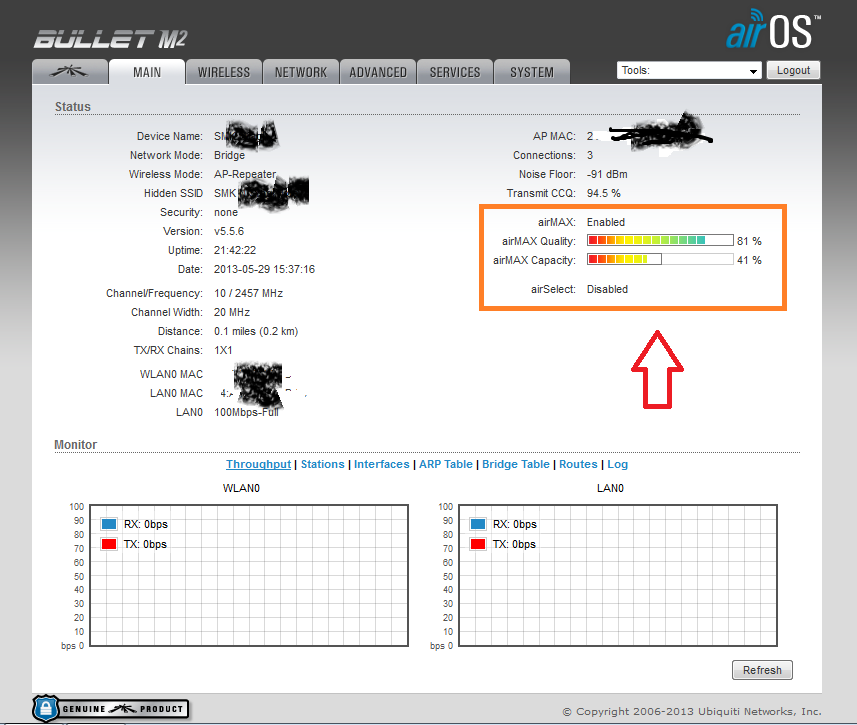Open the Bridge Table link
857x725 pixels.
[515, 464]
